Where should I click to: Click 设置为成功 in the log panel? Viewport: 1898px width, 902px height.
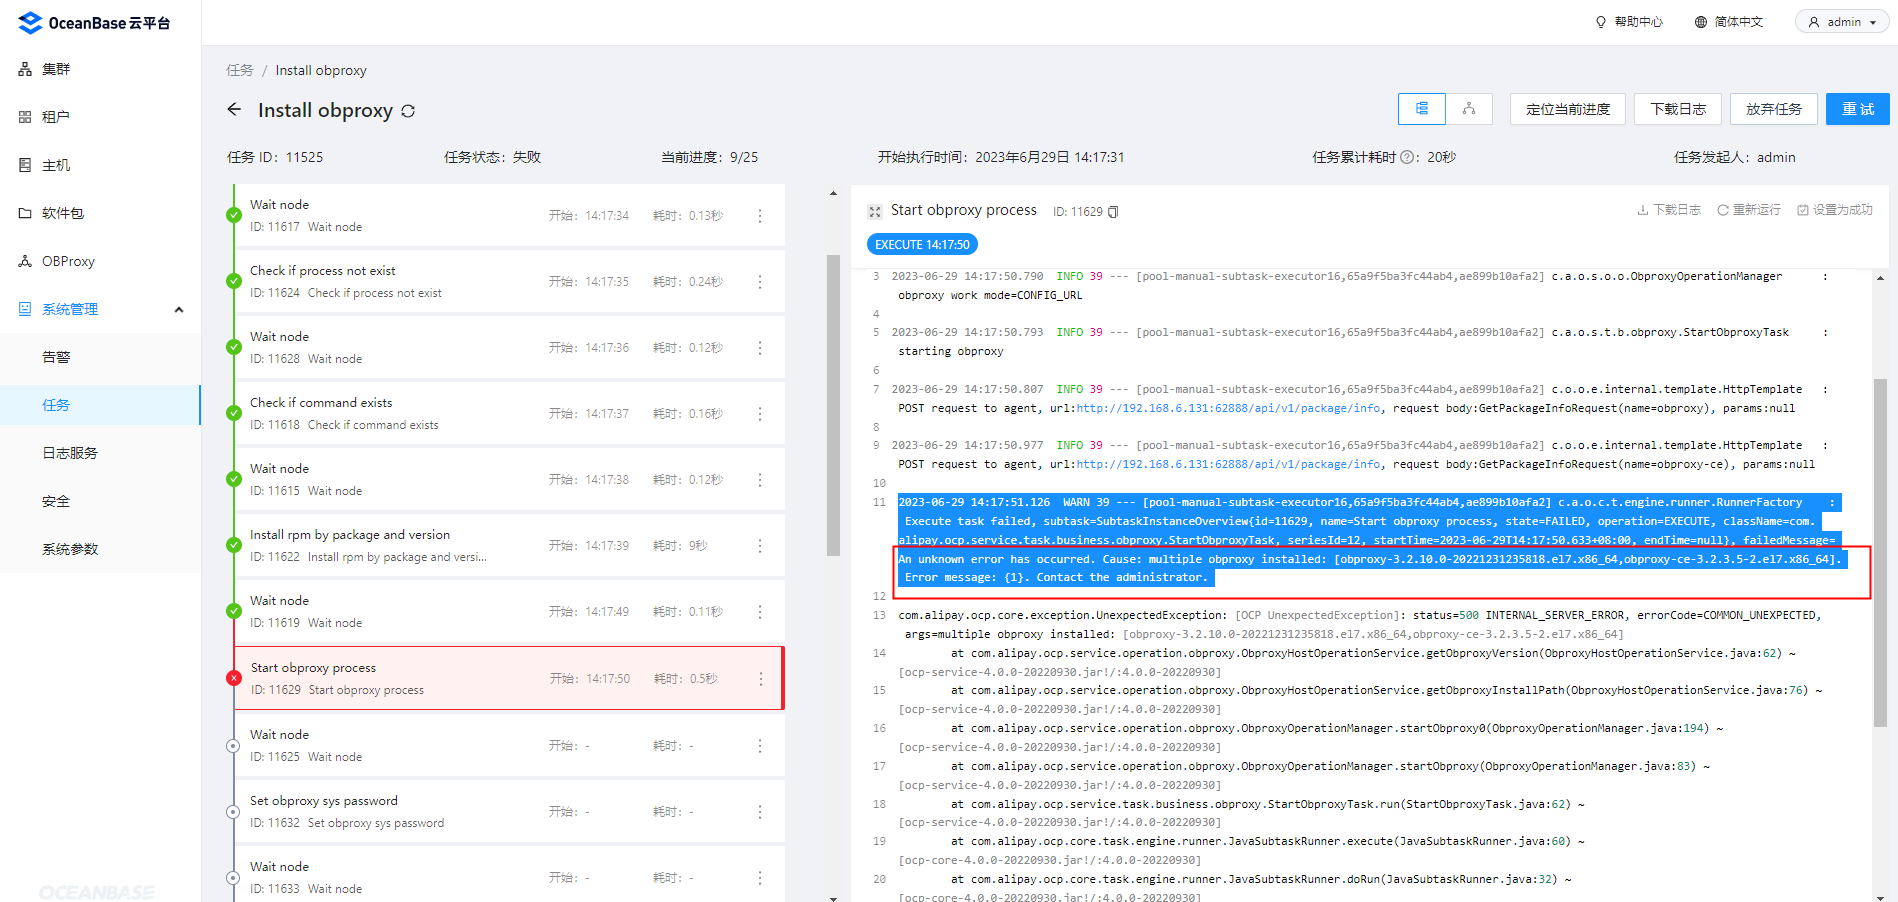1835,210
